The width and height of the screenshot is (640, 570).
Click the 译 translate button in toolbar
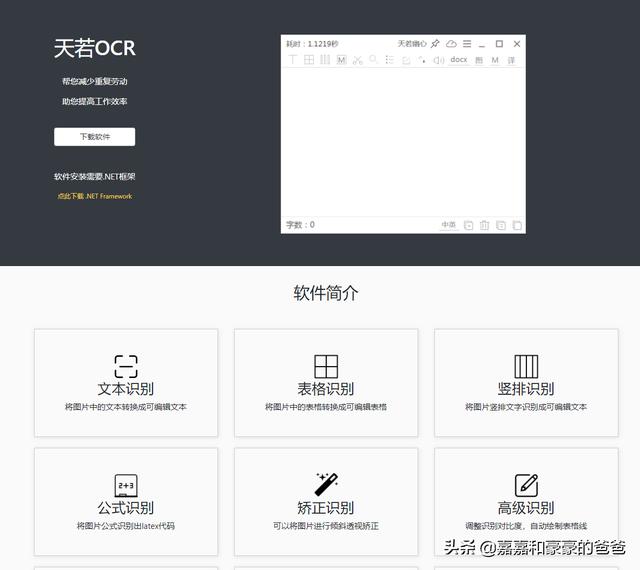point(511,60)
